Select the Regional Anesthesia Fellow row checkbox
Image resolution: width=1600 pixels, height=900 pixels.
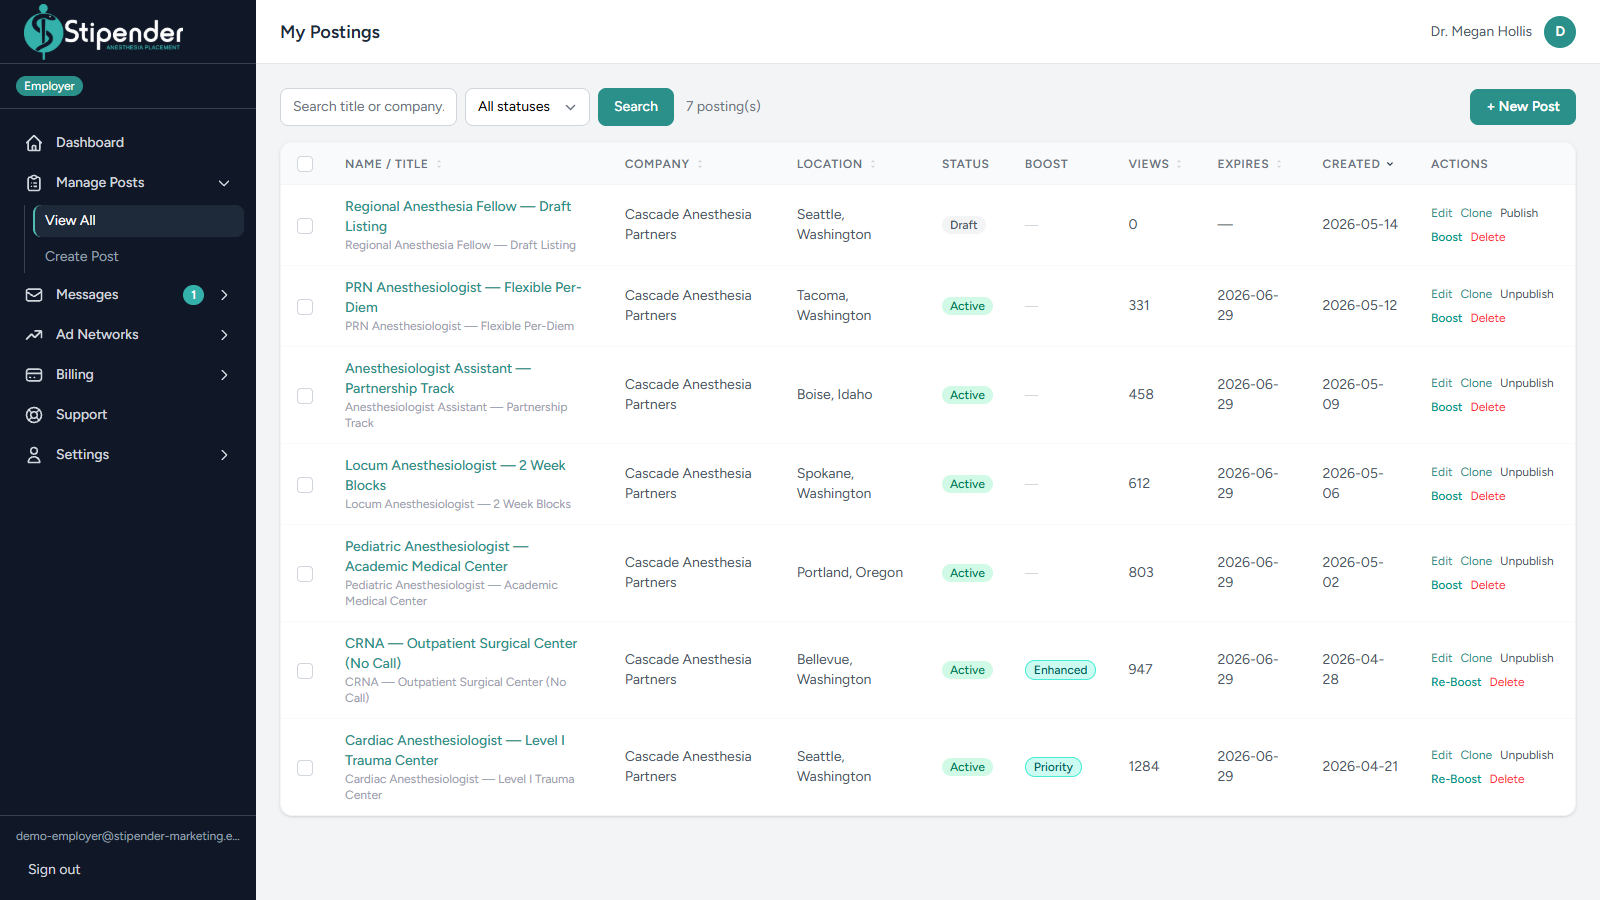(x=305, y=226)
